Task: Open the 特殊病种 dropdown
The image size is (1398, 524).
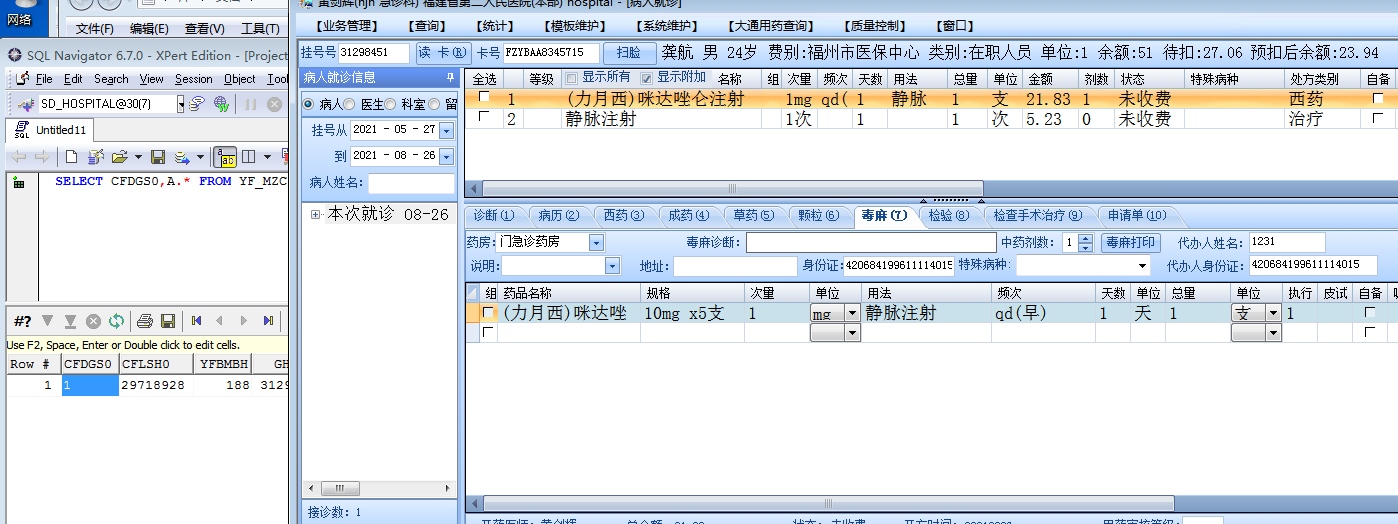Action: [x=1142, y=266]
